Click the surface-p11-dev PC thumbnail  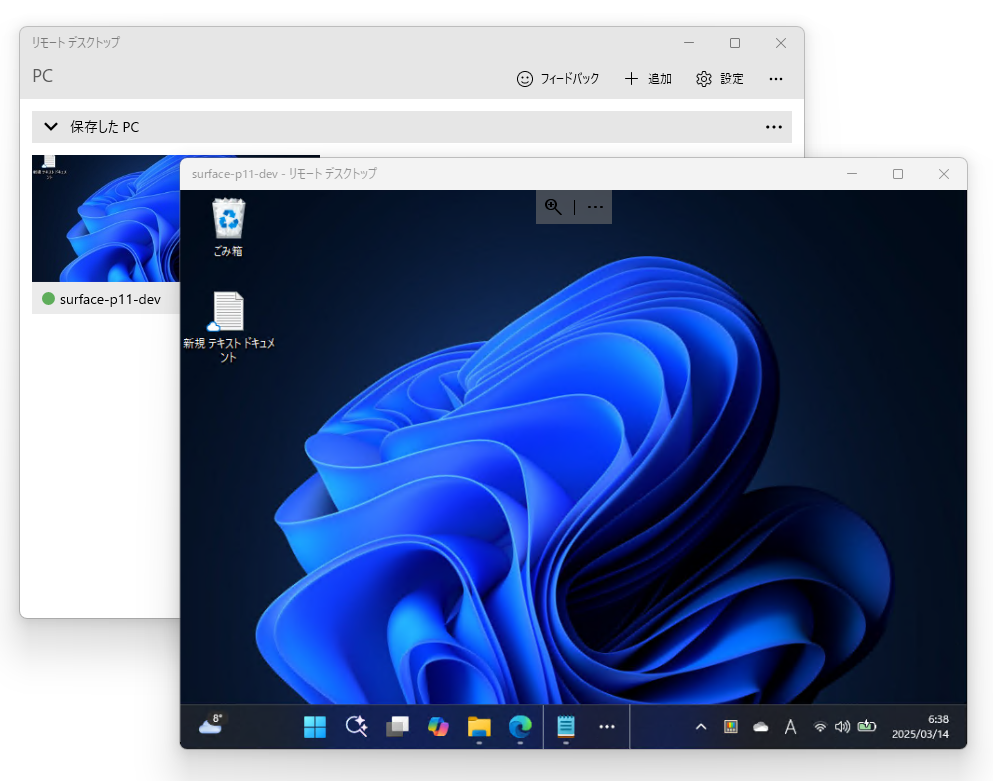point(110,218)
